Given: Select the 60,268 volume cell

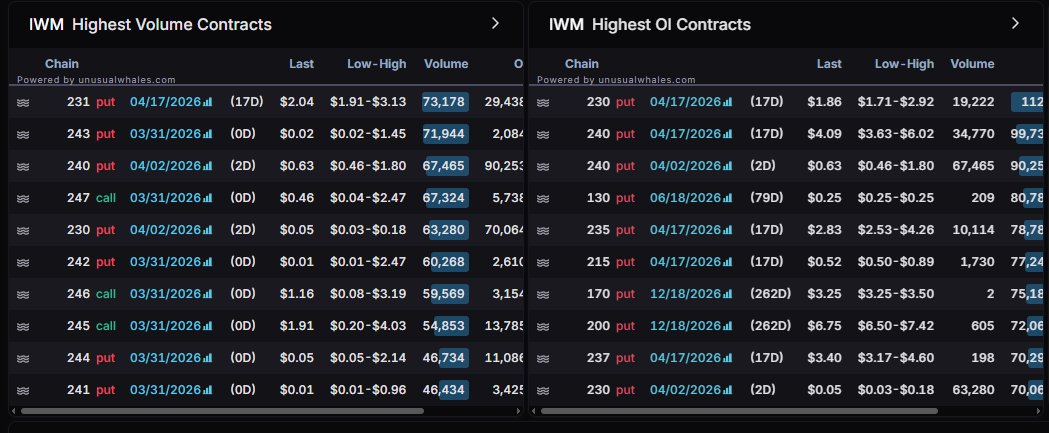Looking at the screenshot, I should coord(445,262).
